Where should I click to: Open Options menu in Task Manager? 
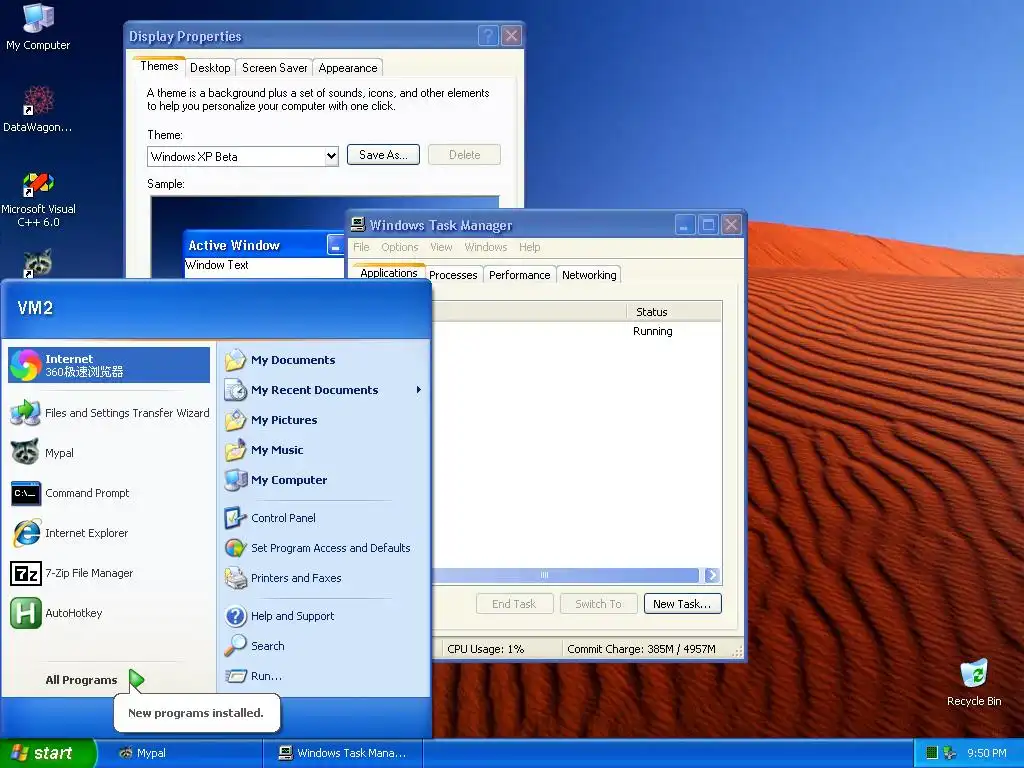pos(400,247)
